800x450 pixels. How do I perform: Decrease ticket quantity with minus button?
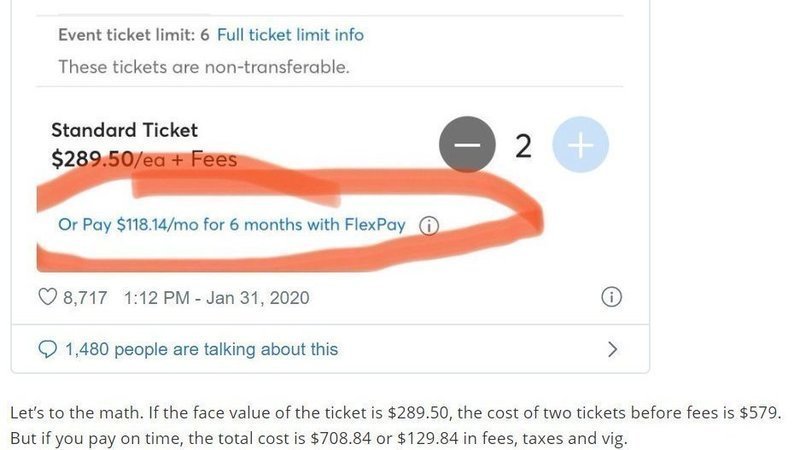coord(466,147)
